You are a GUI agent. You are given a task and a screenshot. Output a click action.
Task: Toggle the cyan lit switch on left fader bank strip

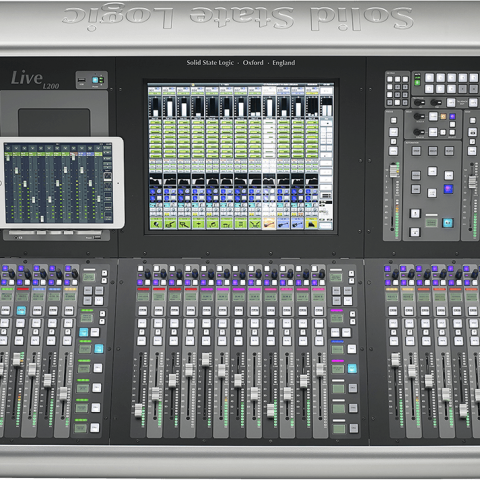click(x=21, y=311)
